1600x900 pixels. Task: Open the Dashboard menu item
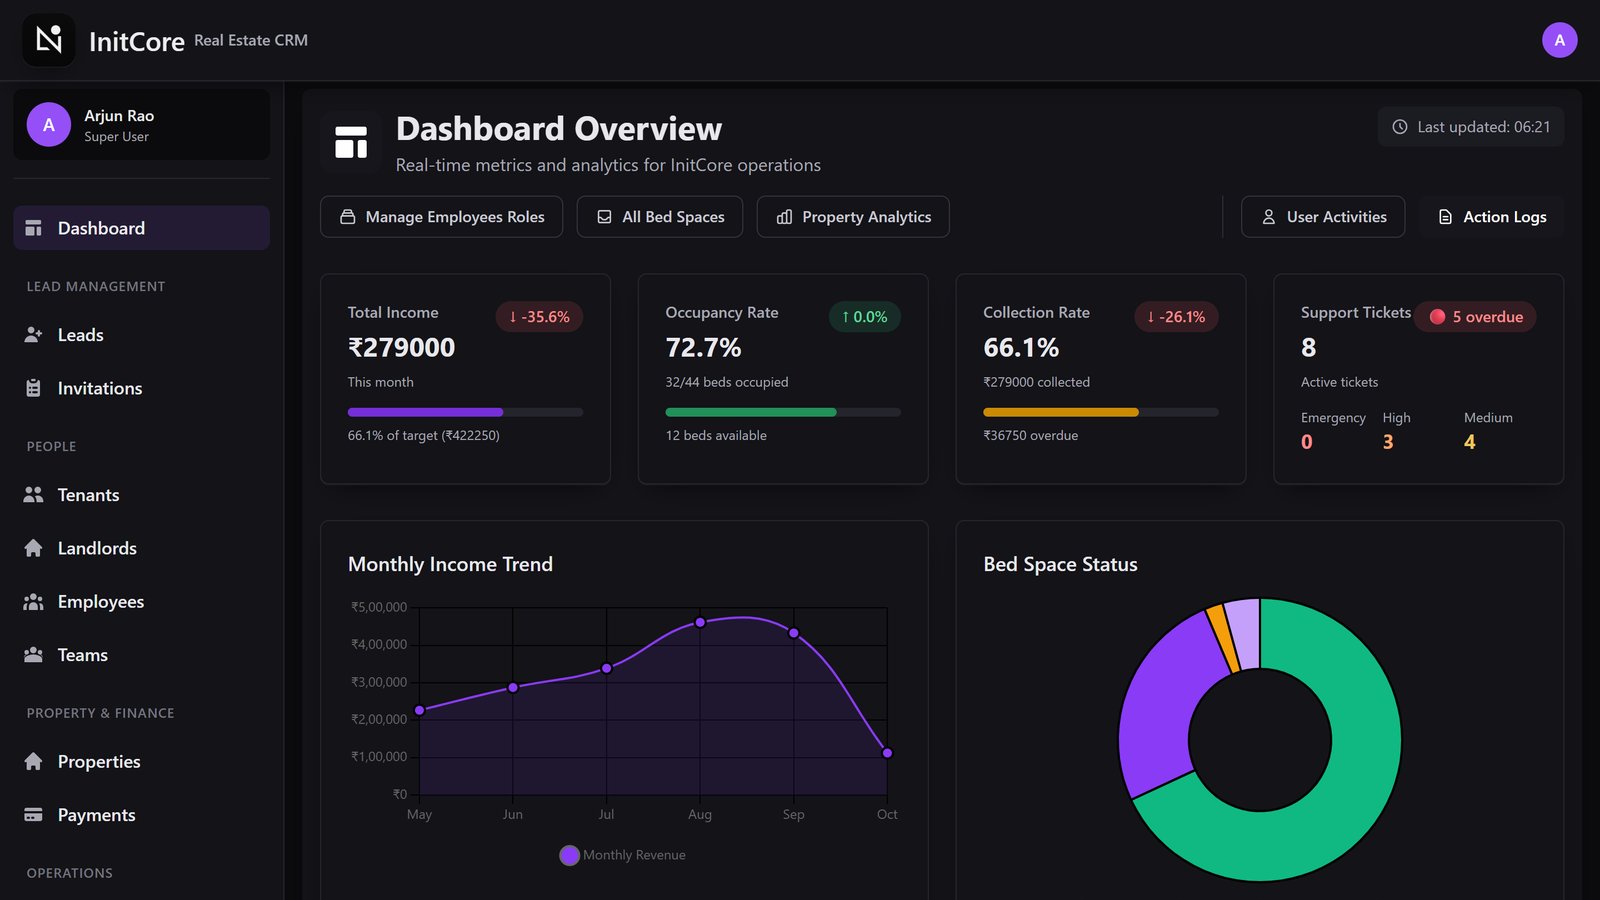coord(141,228)
